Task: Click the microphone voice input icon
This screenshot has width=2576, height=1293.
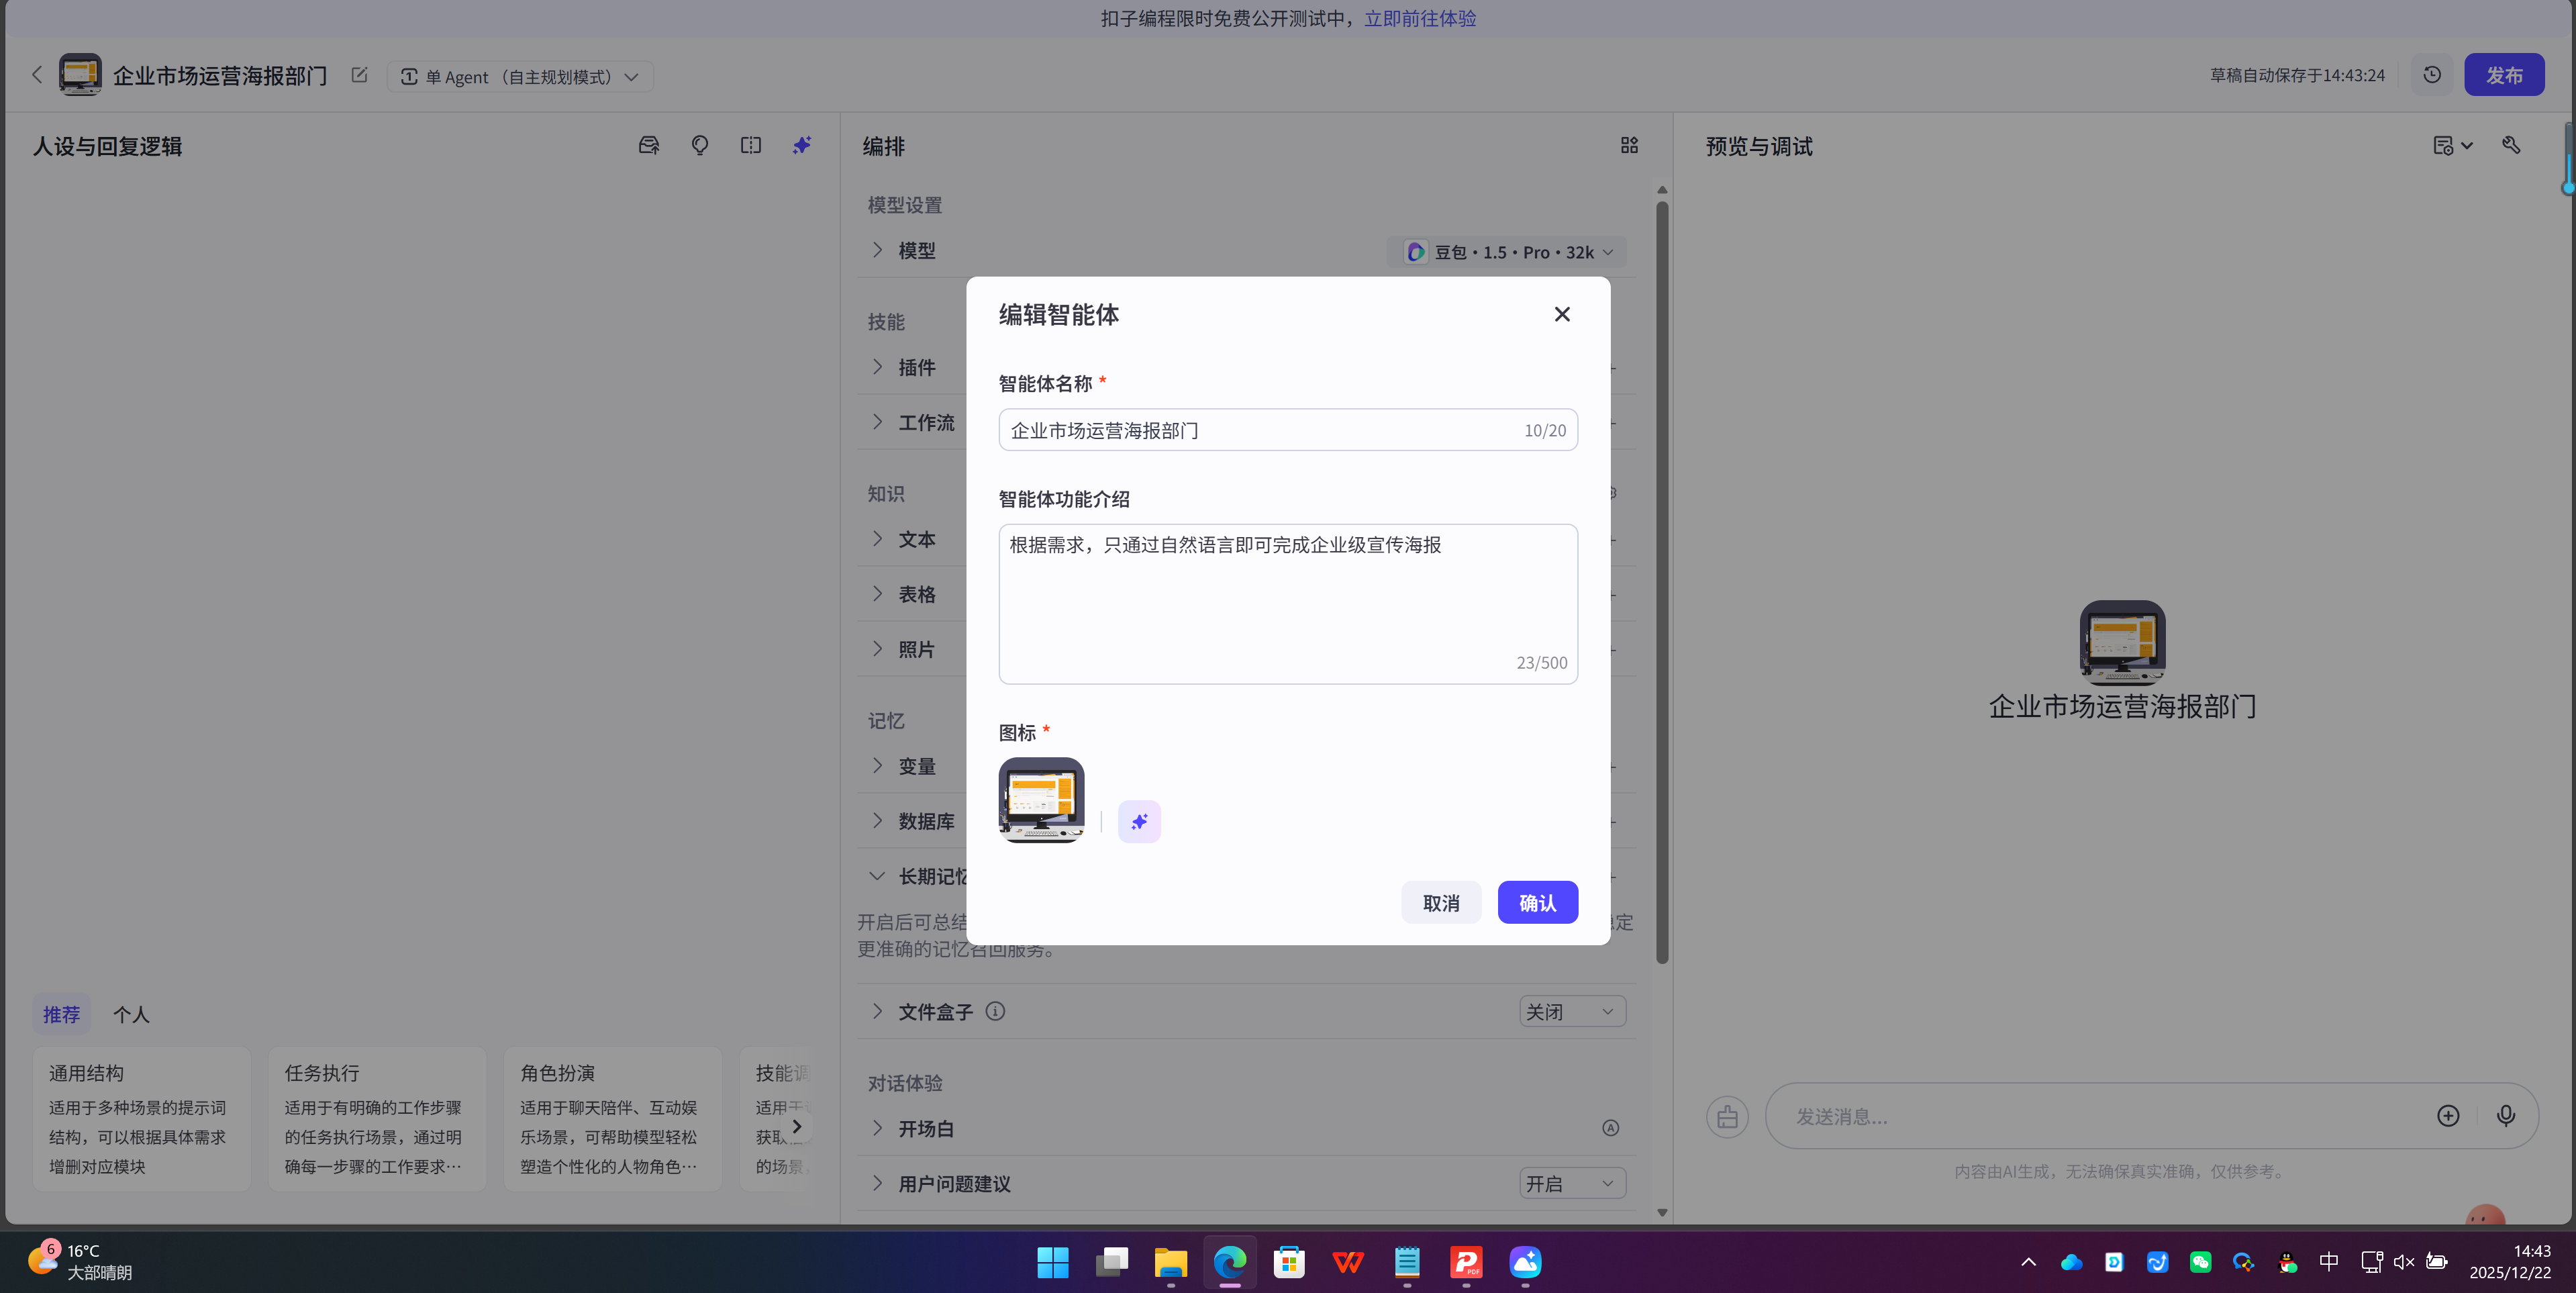Action: coord(2505,1115)
